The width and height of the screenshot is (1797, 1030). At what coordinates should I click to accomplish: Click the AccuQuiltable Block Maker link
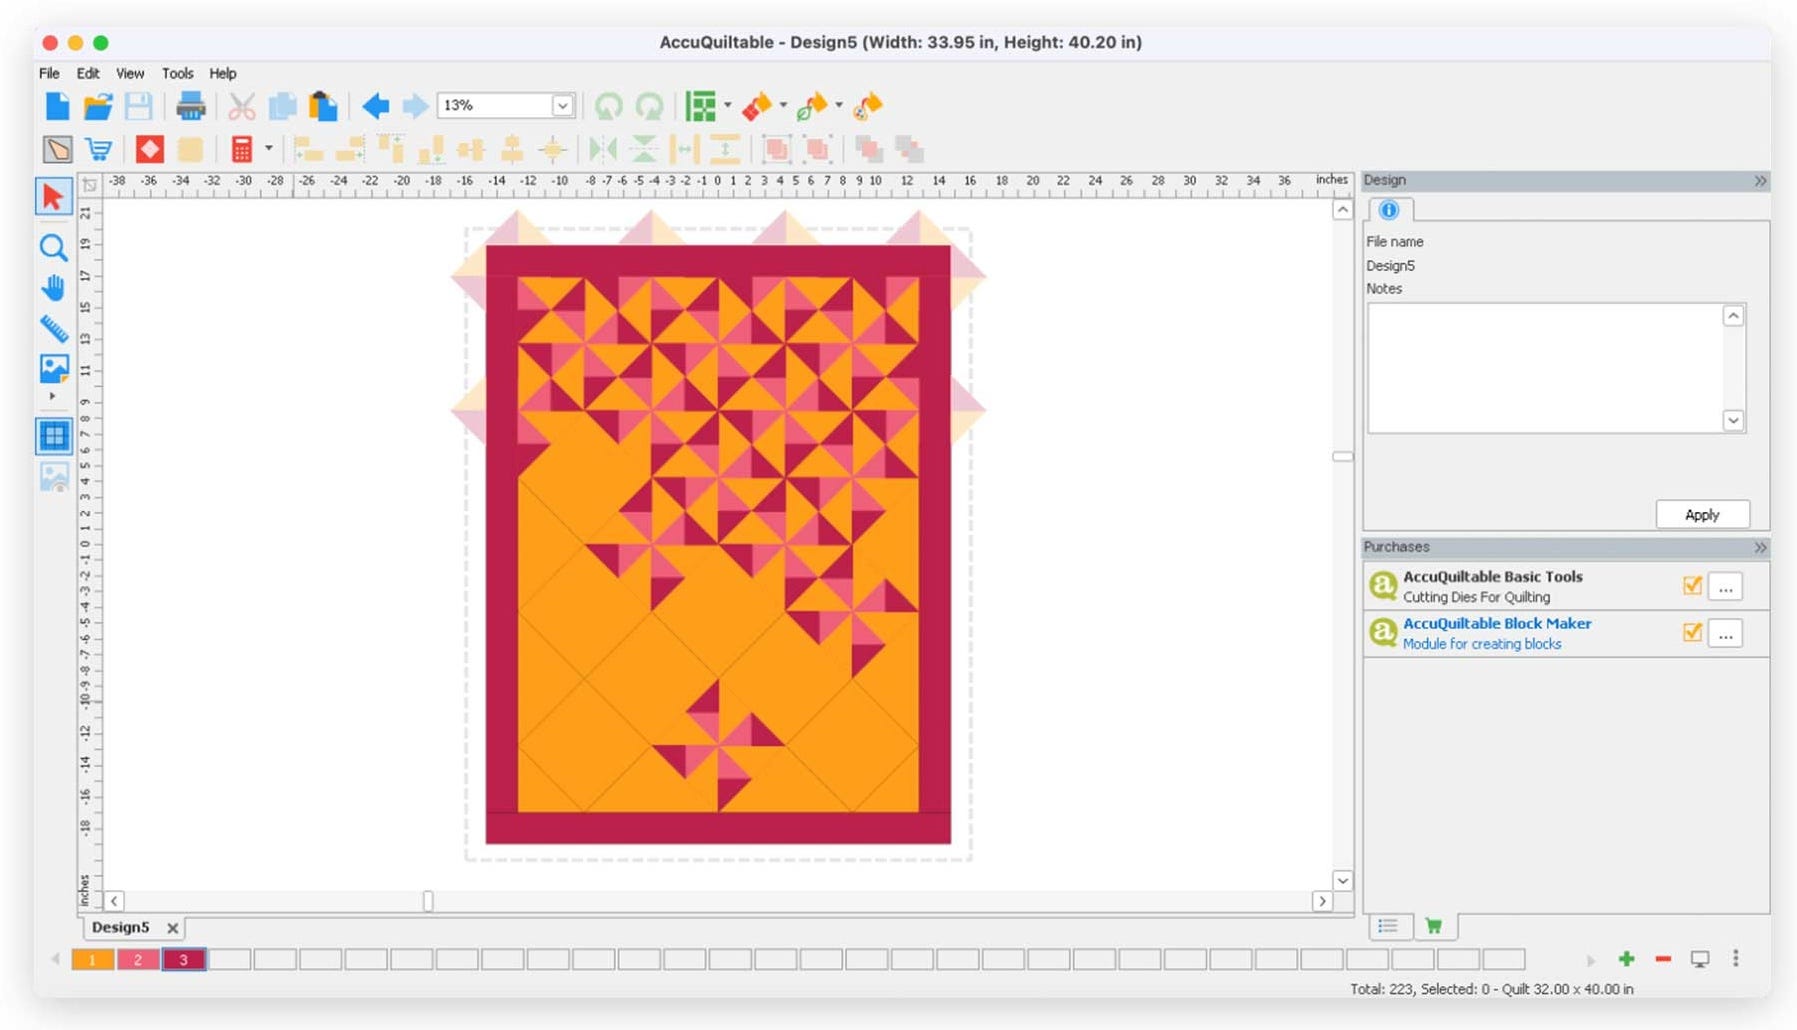point(1496,623)
